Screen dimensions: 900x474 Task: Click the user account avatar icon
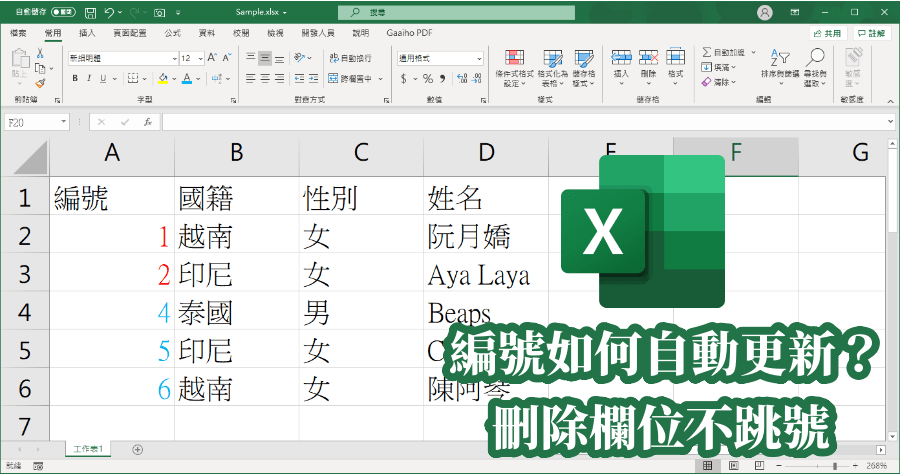click(x=765, y=12)
